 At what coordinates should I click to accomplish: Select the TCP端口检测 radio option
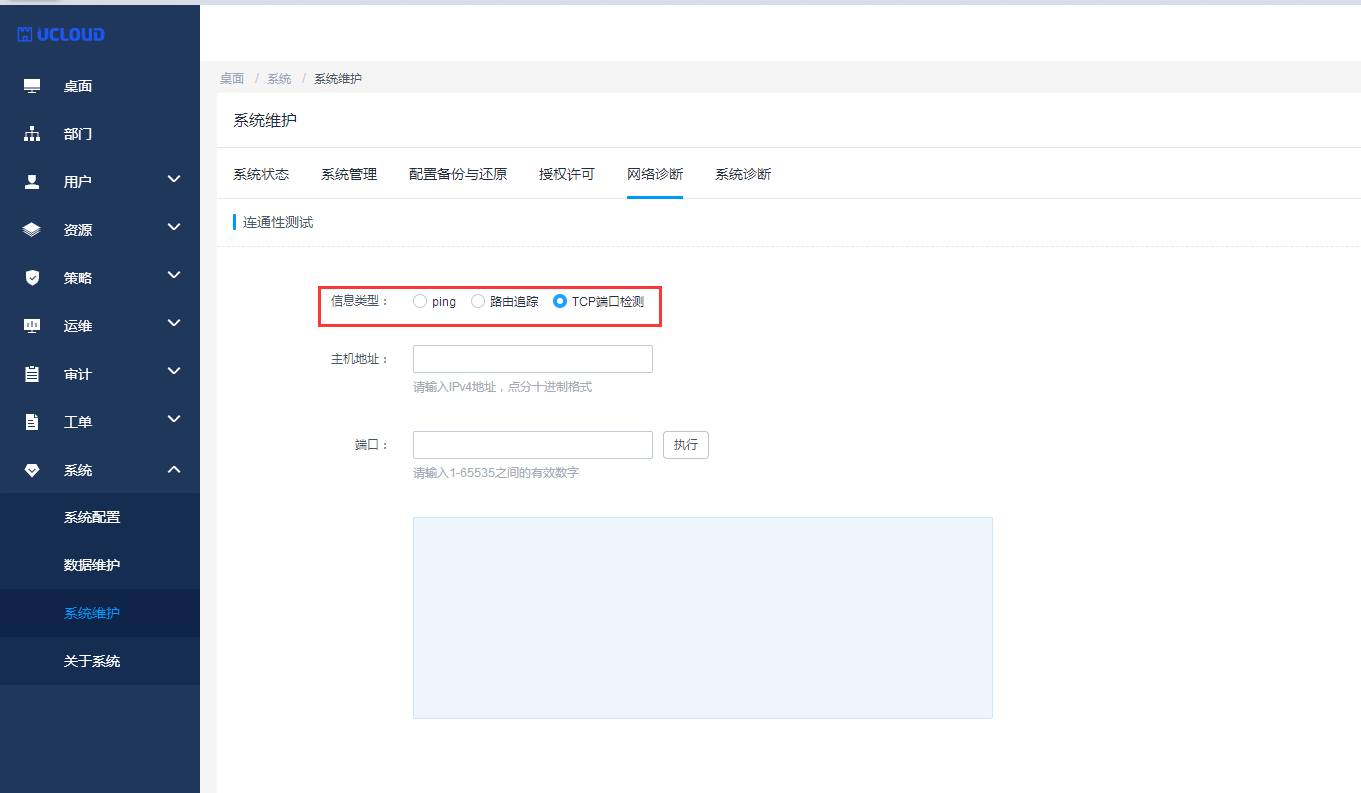560,301
